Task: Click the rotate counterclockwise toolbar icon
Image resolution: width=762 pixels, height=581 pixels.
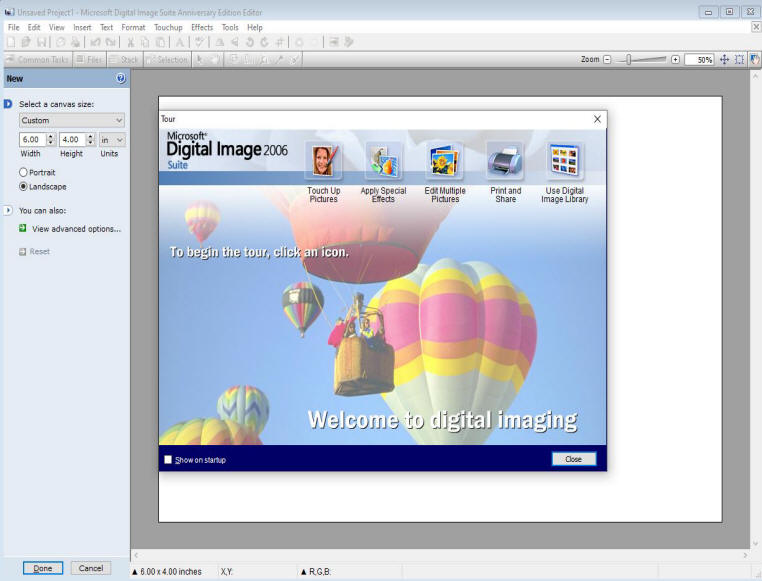Action: [250, 42]
